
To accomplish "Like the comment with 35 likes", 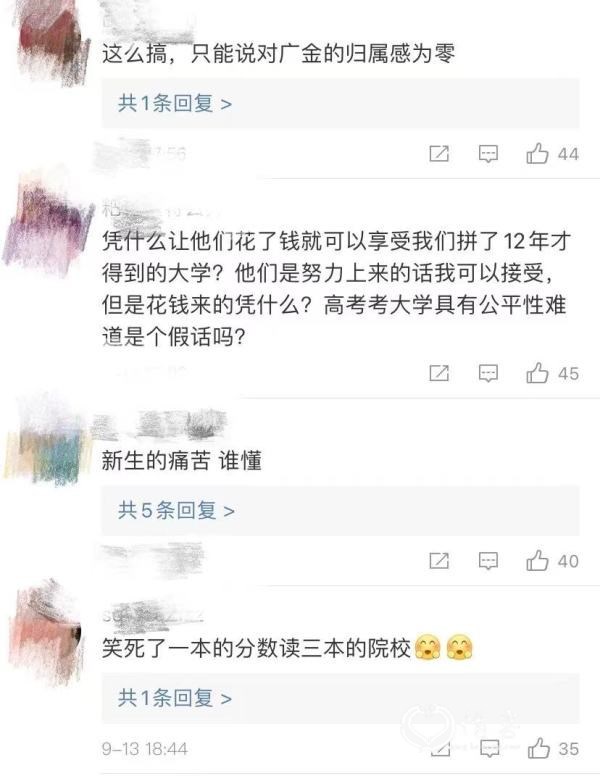I will pos(538,748).
